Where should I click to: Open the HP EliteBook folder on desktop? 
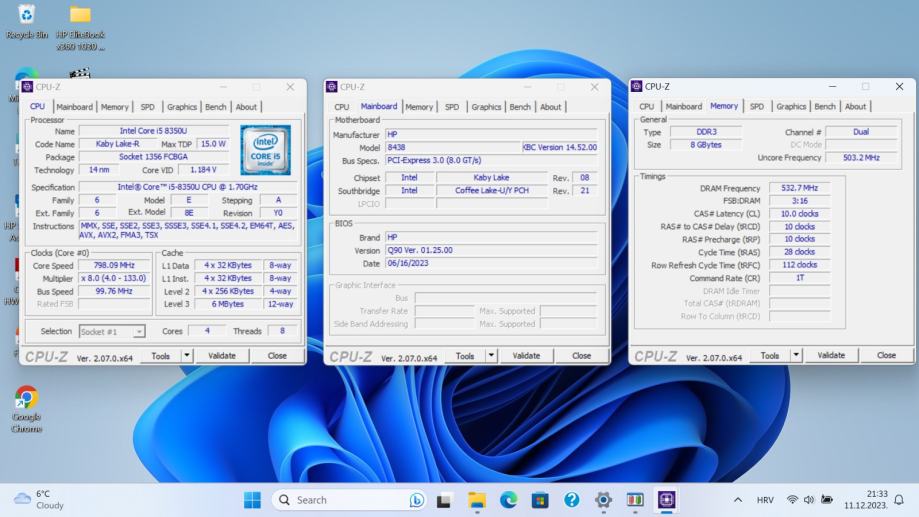click(80, 16)
